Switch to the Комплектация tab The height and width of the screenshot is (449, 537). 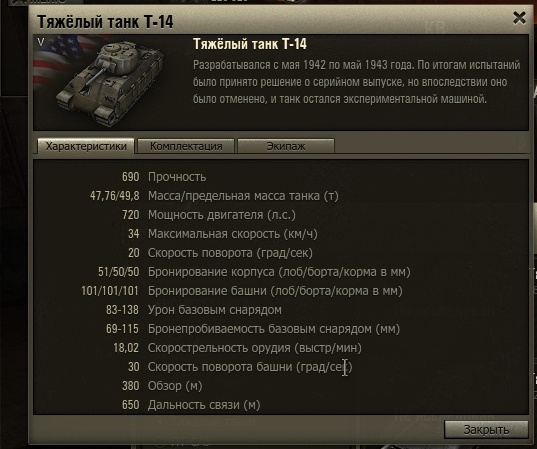[186, 146]
